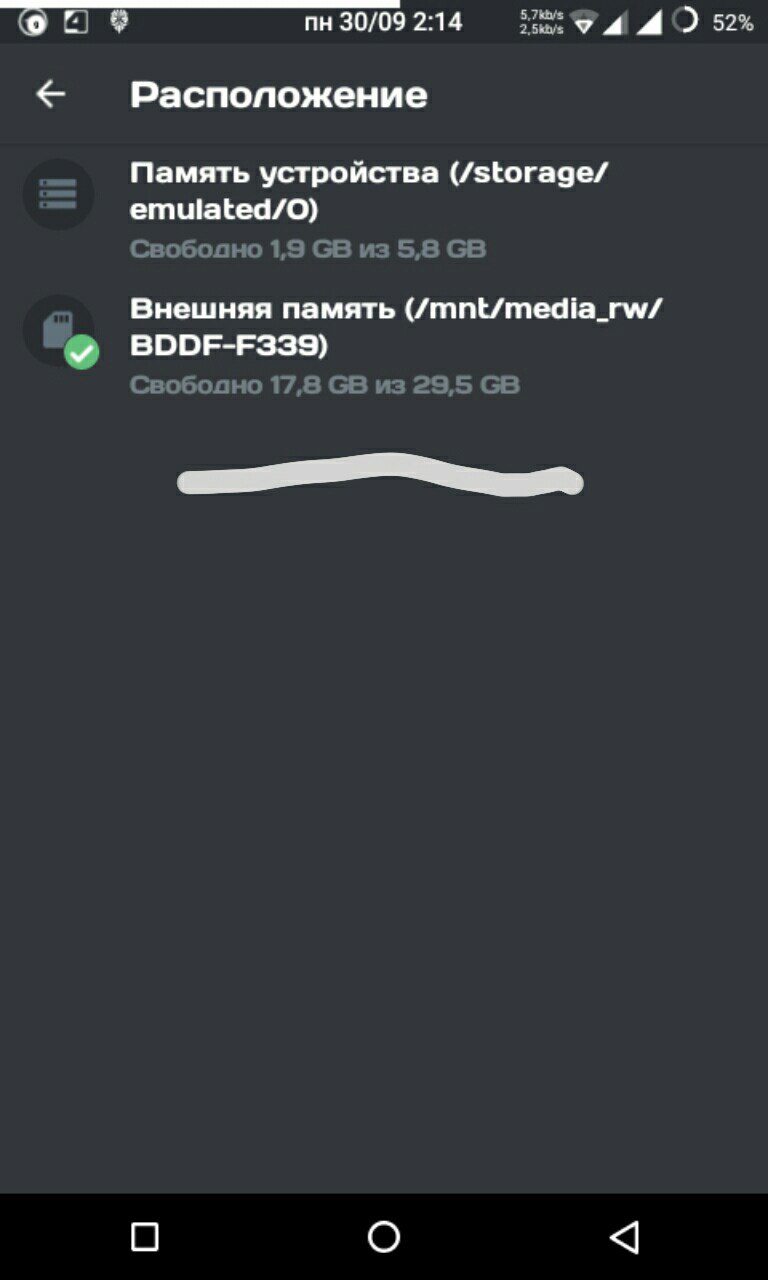Open recent apps with the square button
Image resolution: width=768 pixels, height=1280 pixels.
click(145, 1237)
